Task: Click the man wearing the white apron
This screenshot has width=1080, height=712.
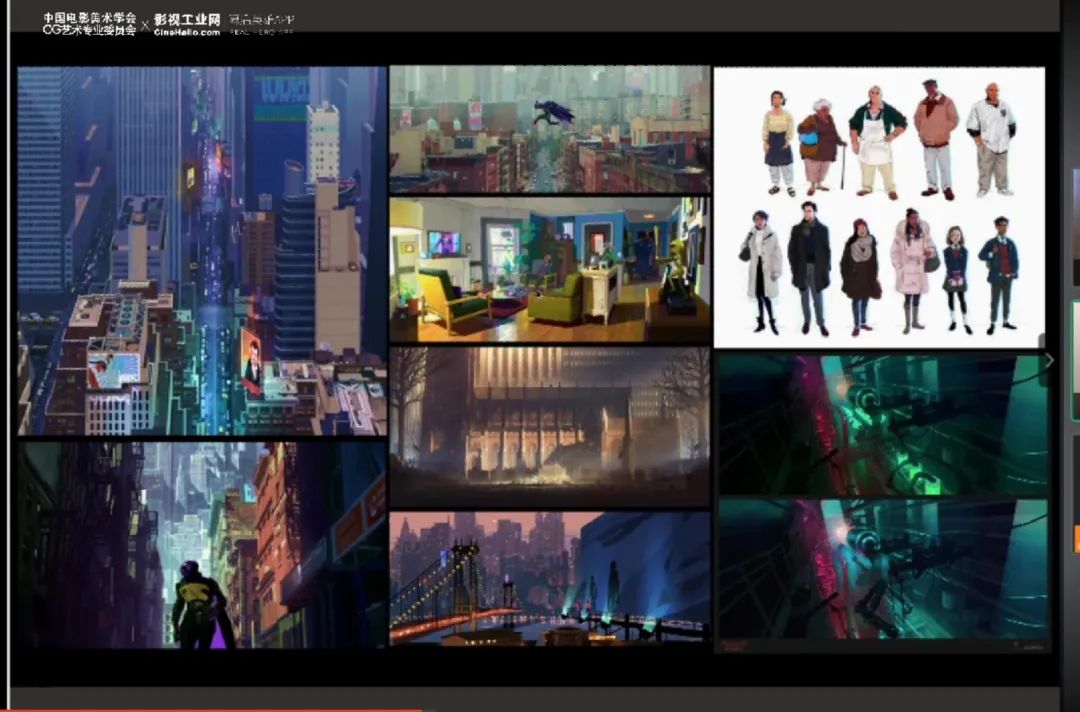Action: tap(877, 139)
